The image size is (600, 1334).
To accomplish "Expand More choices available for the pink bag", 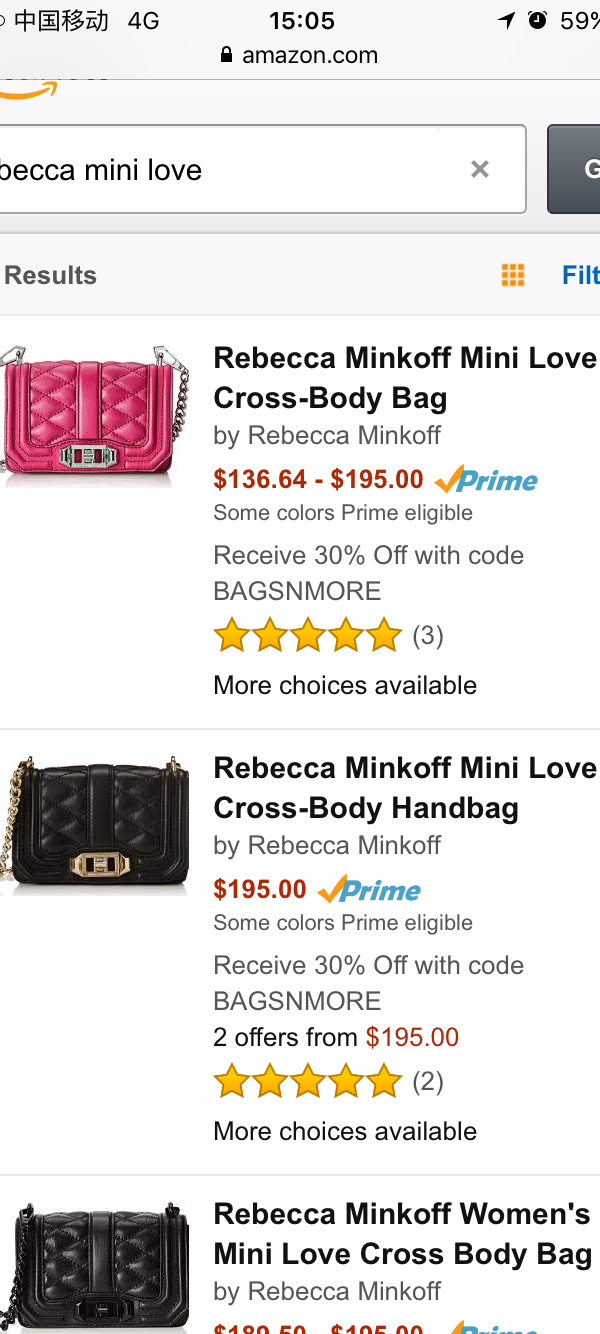I will pyautogui.click(x=345, y=685).
